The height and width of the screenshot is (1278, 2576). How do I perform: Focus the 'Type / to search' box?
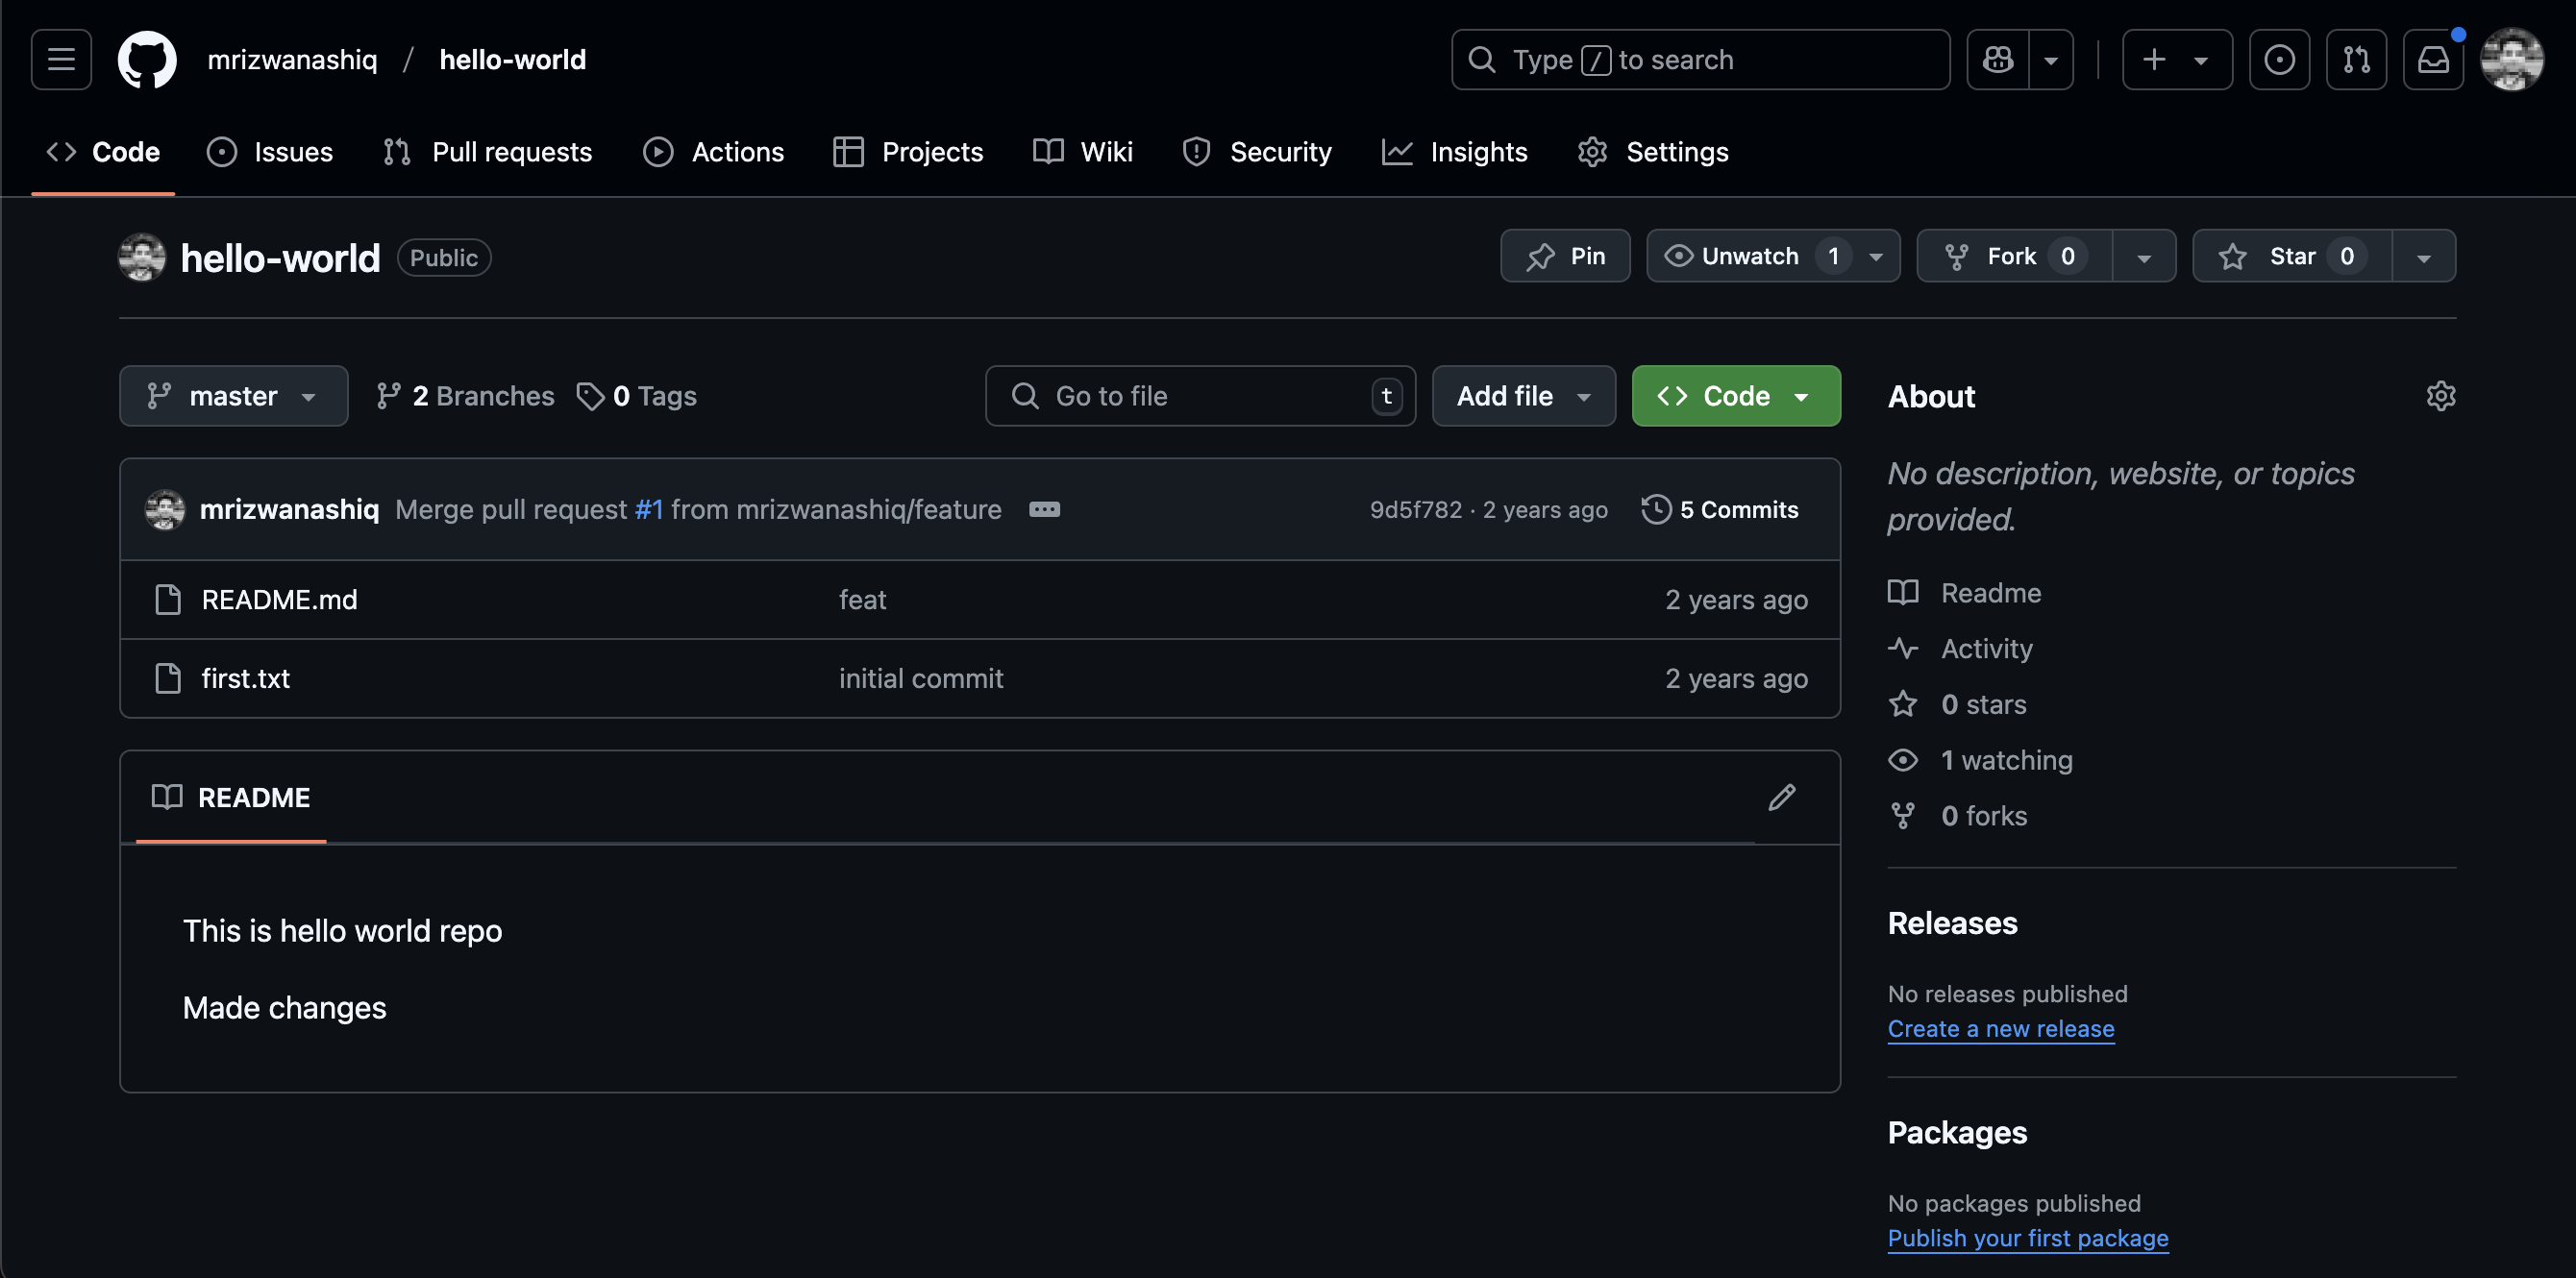(1700, 60)
